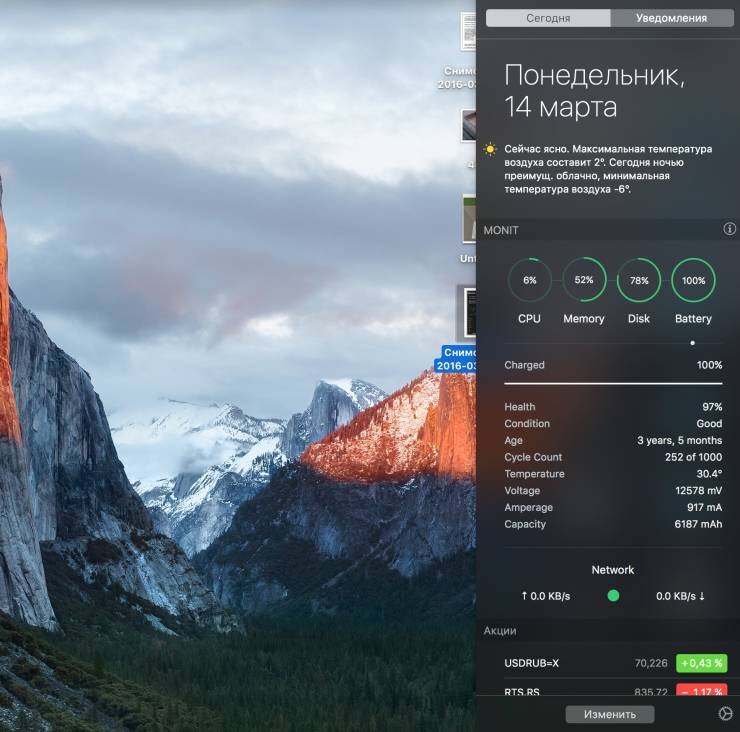Viewport: 740px width, 732px height.
Task: Click the 70,226 USDRUB price
Action: coord(651,663)
